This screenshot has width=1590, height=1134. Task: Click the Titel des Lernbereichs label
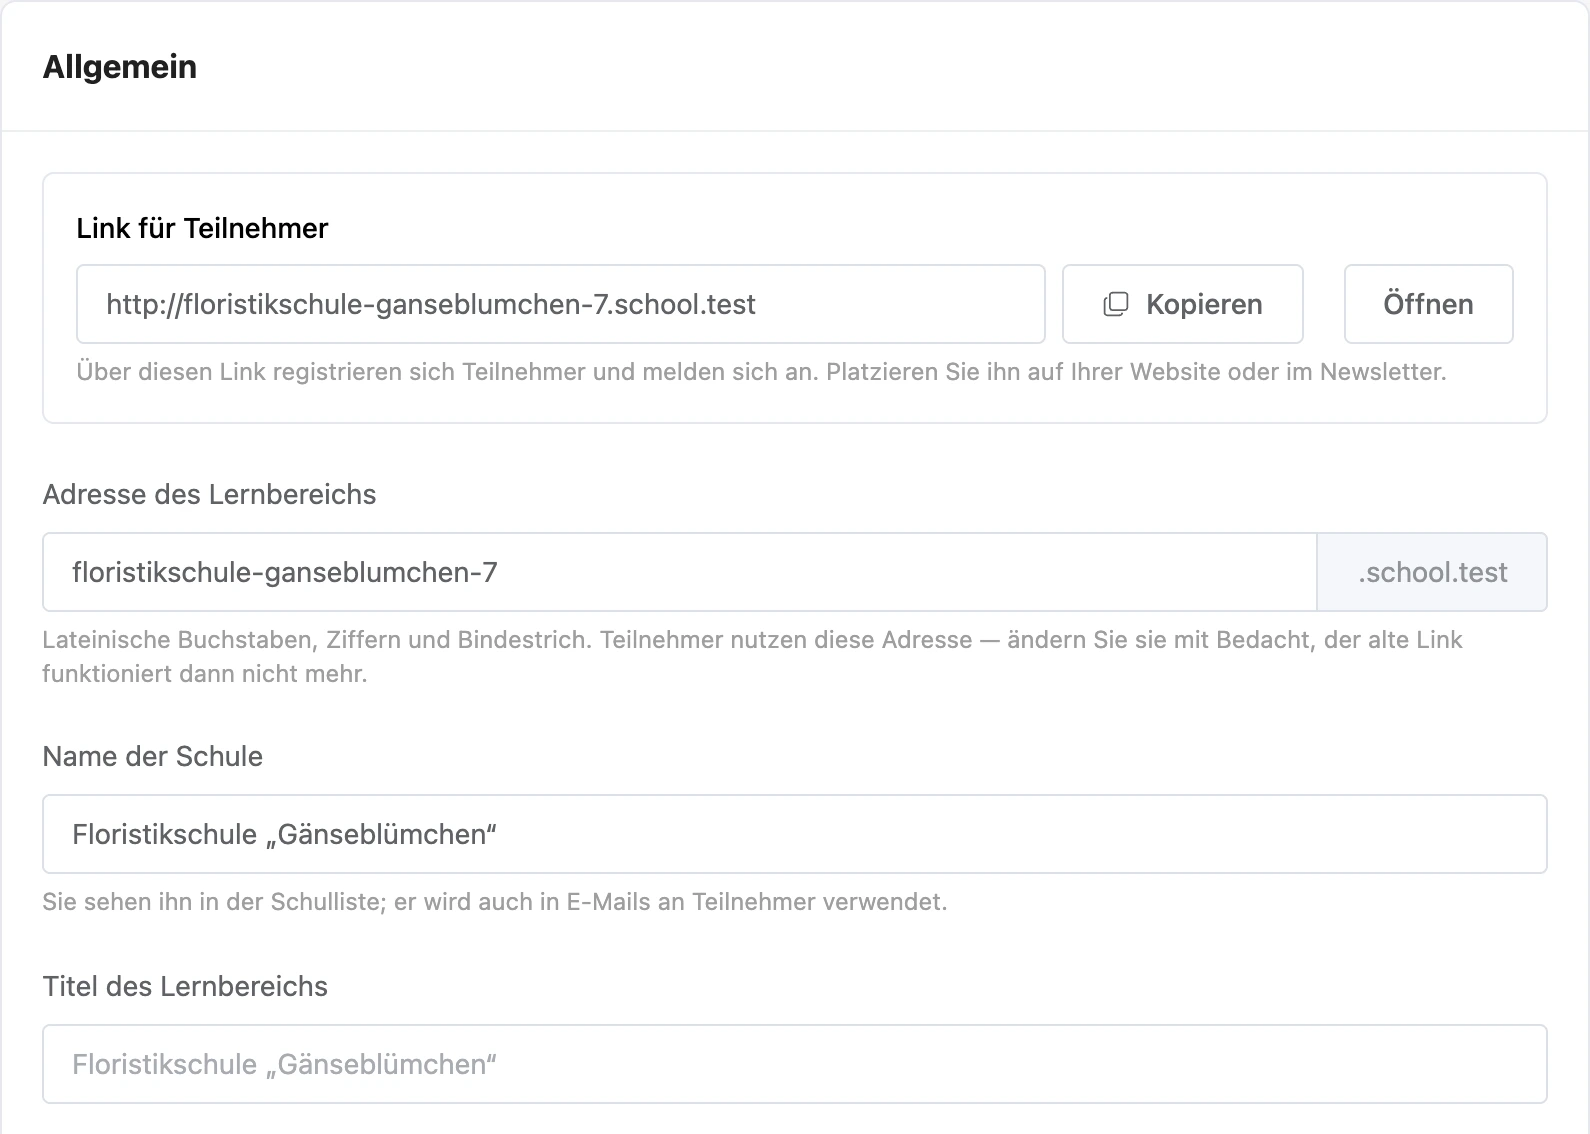185,986
